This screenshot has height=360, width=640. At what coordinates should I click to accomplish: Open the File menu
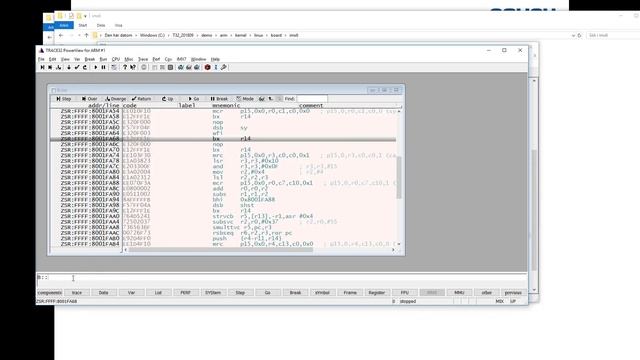coord(41,59)
